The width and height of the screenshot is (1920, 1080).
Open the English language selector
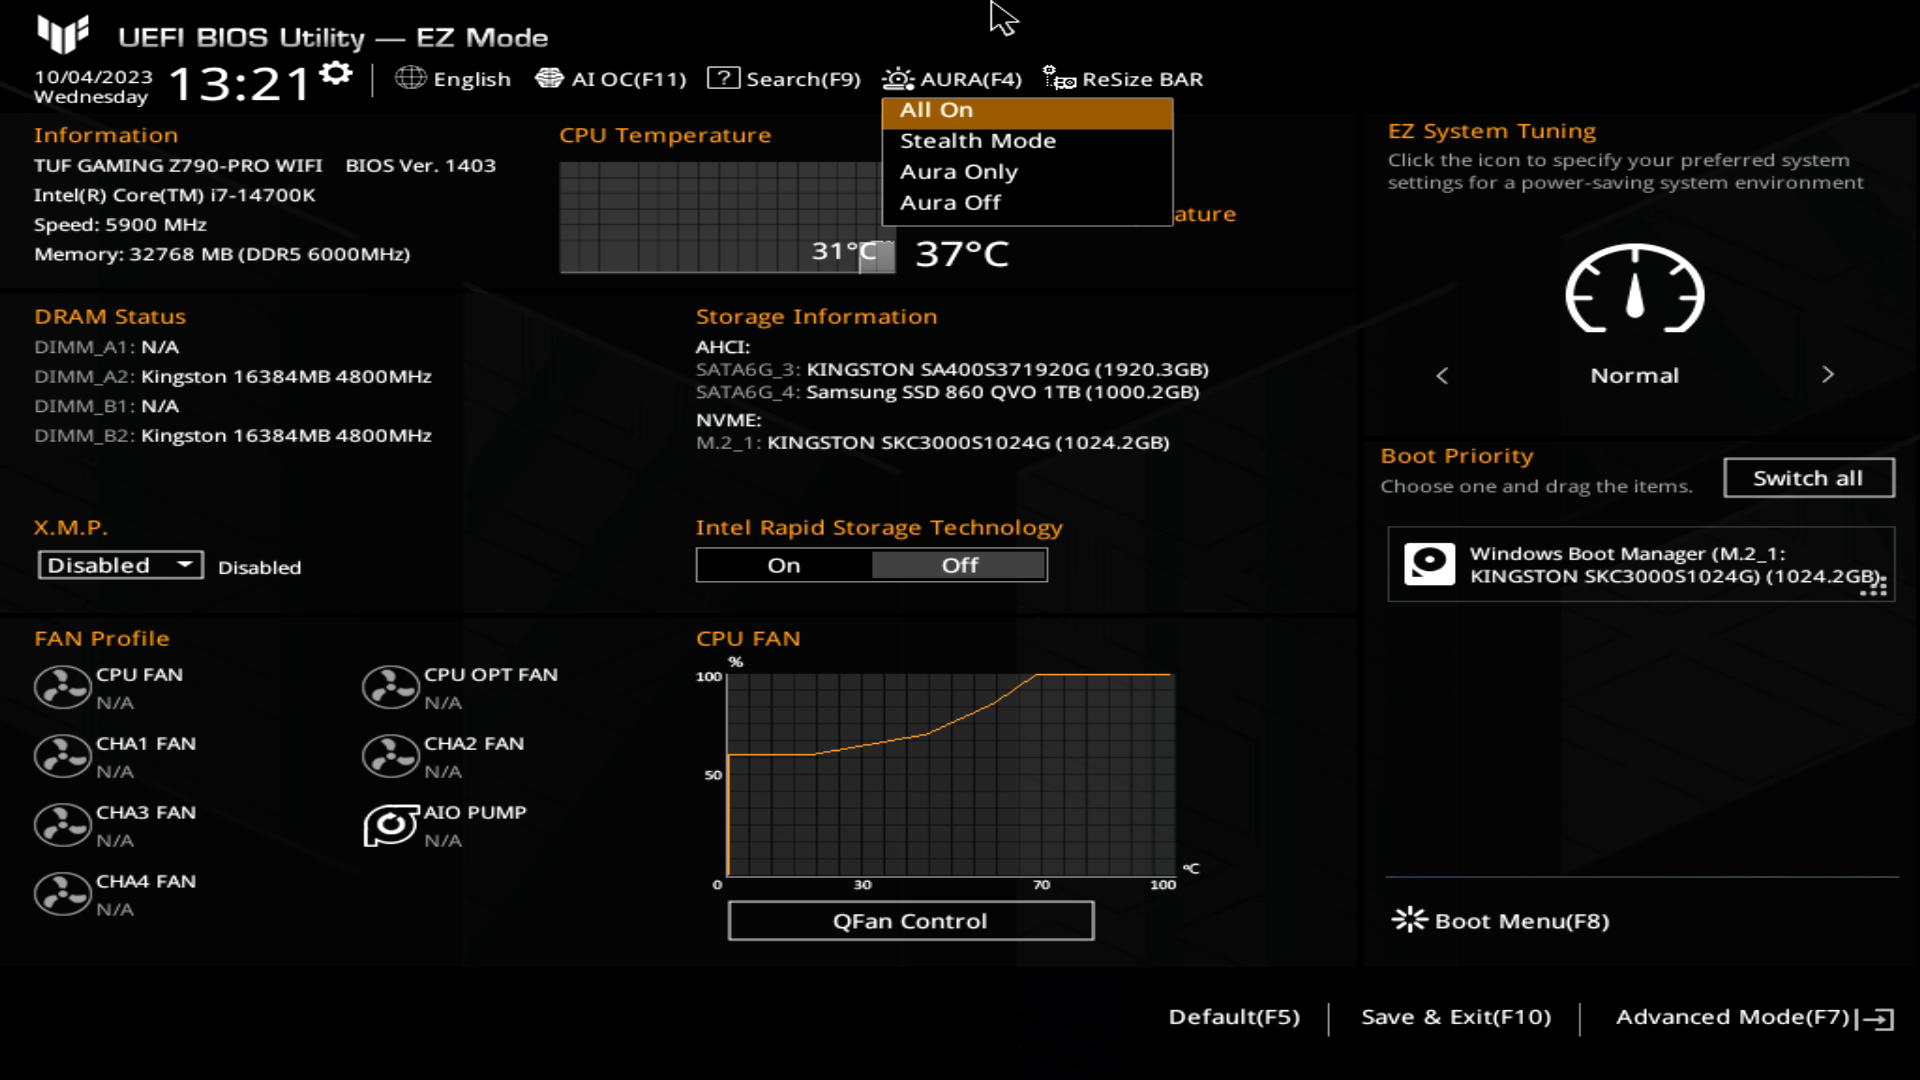tap(471, 79)
